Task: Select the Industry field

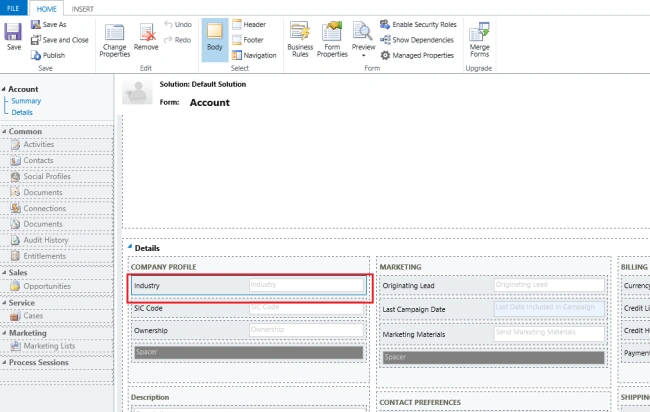Action: (249, 285)
